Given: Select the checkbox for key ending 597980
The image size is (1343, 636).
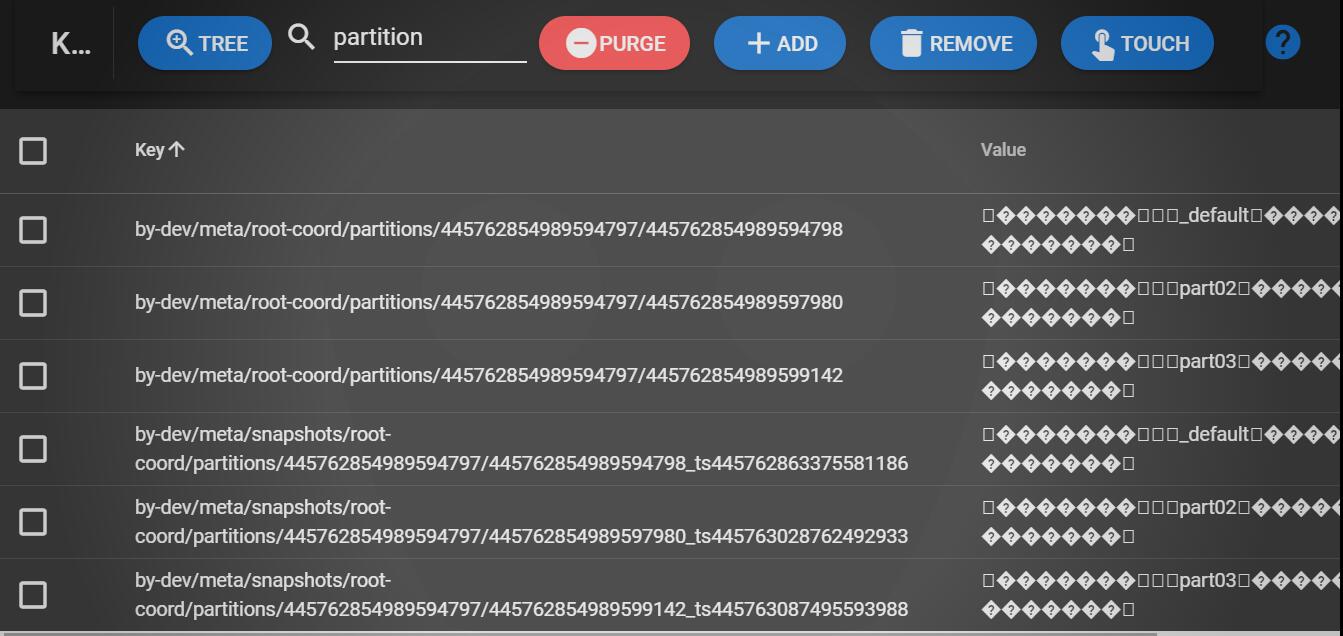Looking at the screenshot, I should pyautogui.click(x=33, y=303).
